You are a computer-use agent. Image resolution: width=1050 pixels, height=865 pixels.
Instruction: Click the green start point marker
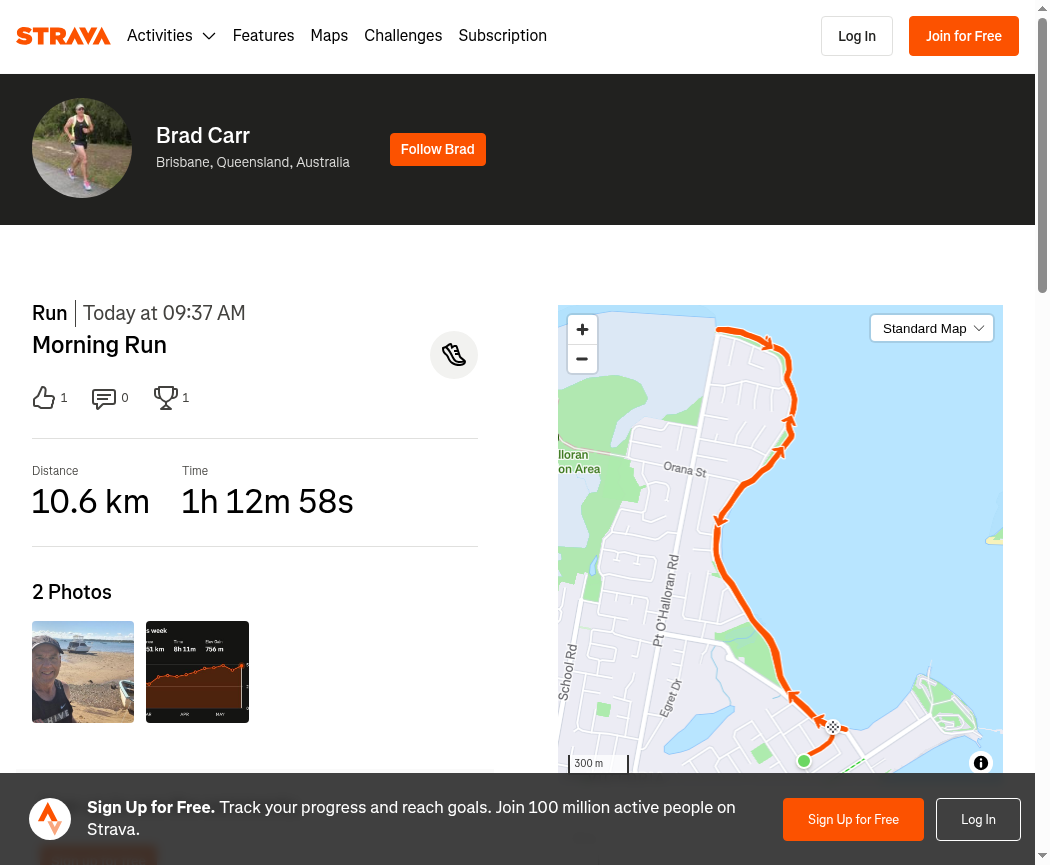coord(804,761)
